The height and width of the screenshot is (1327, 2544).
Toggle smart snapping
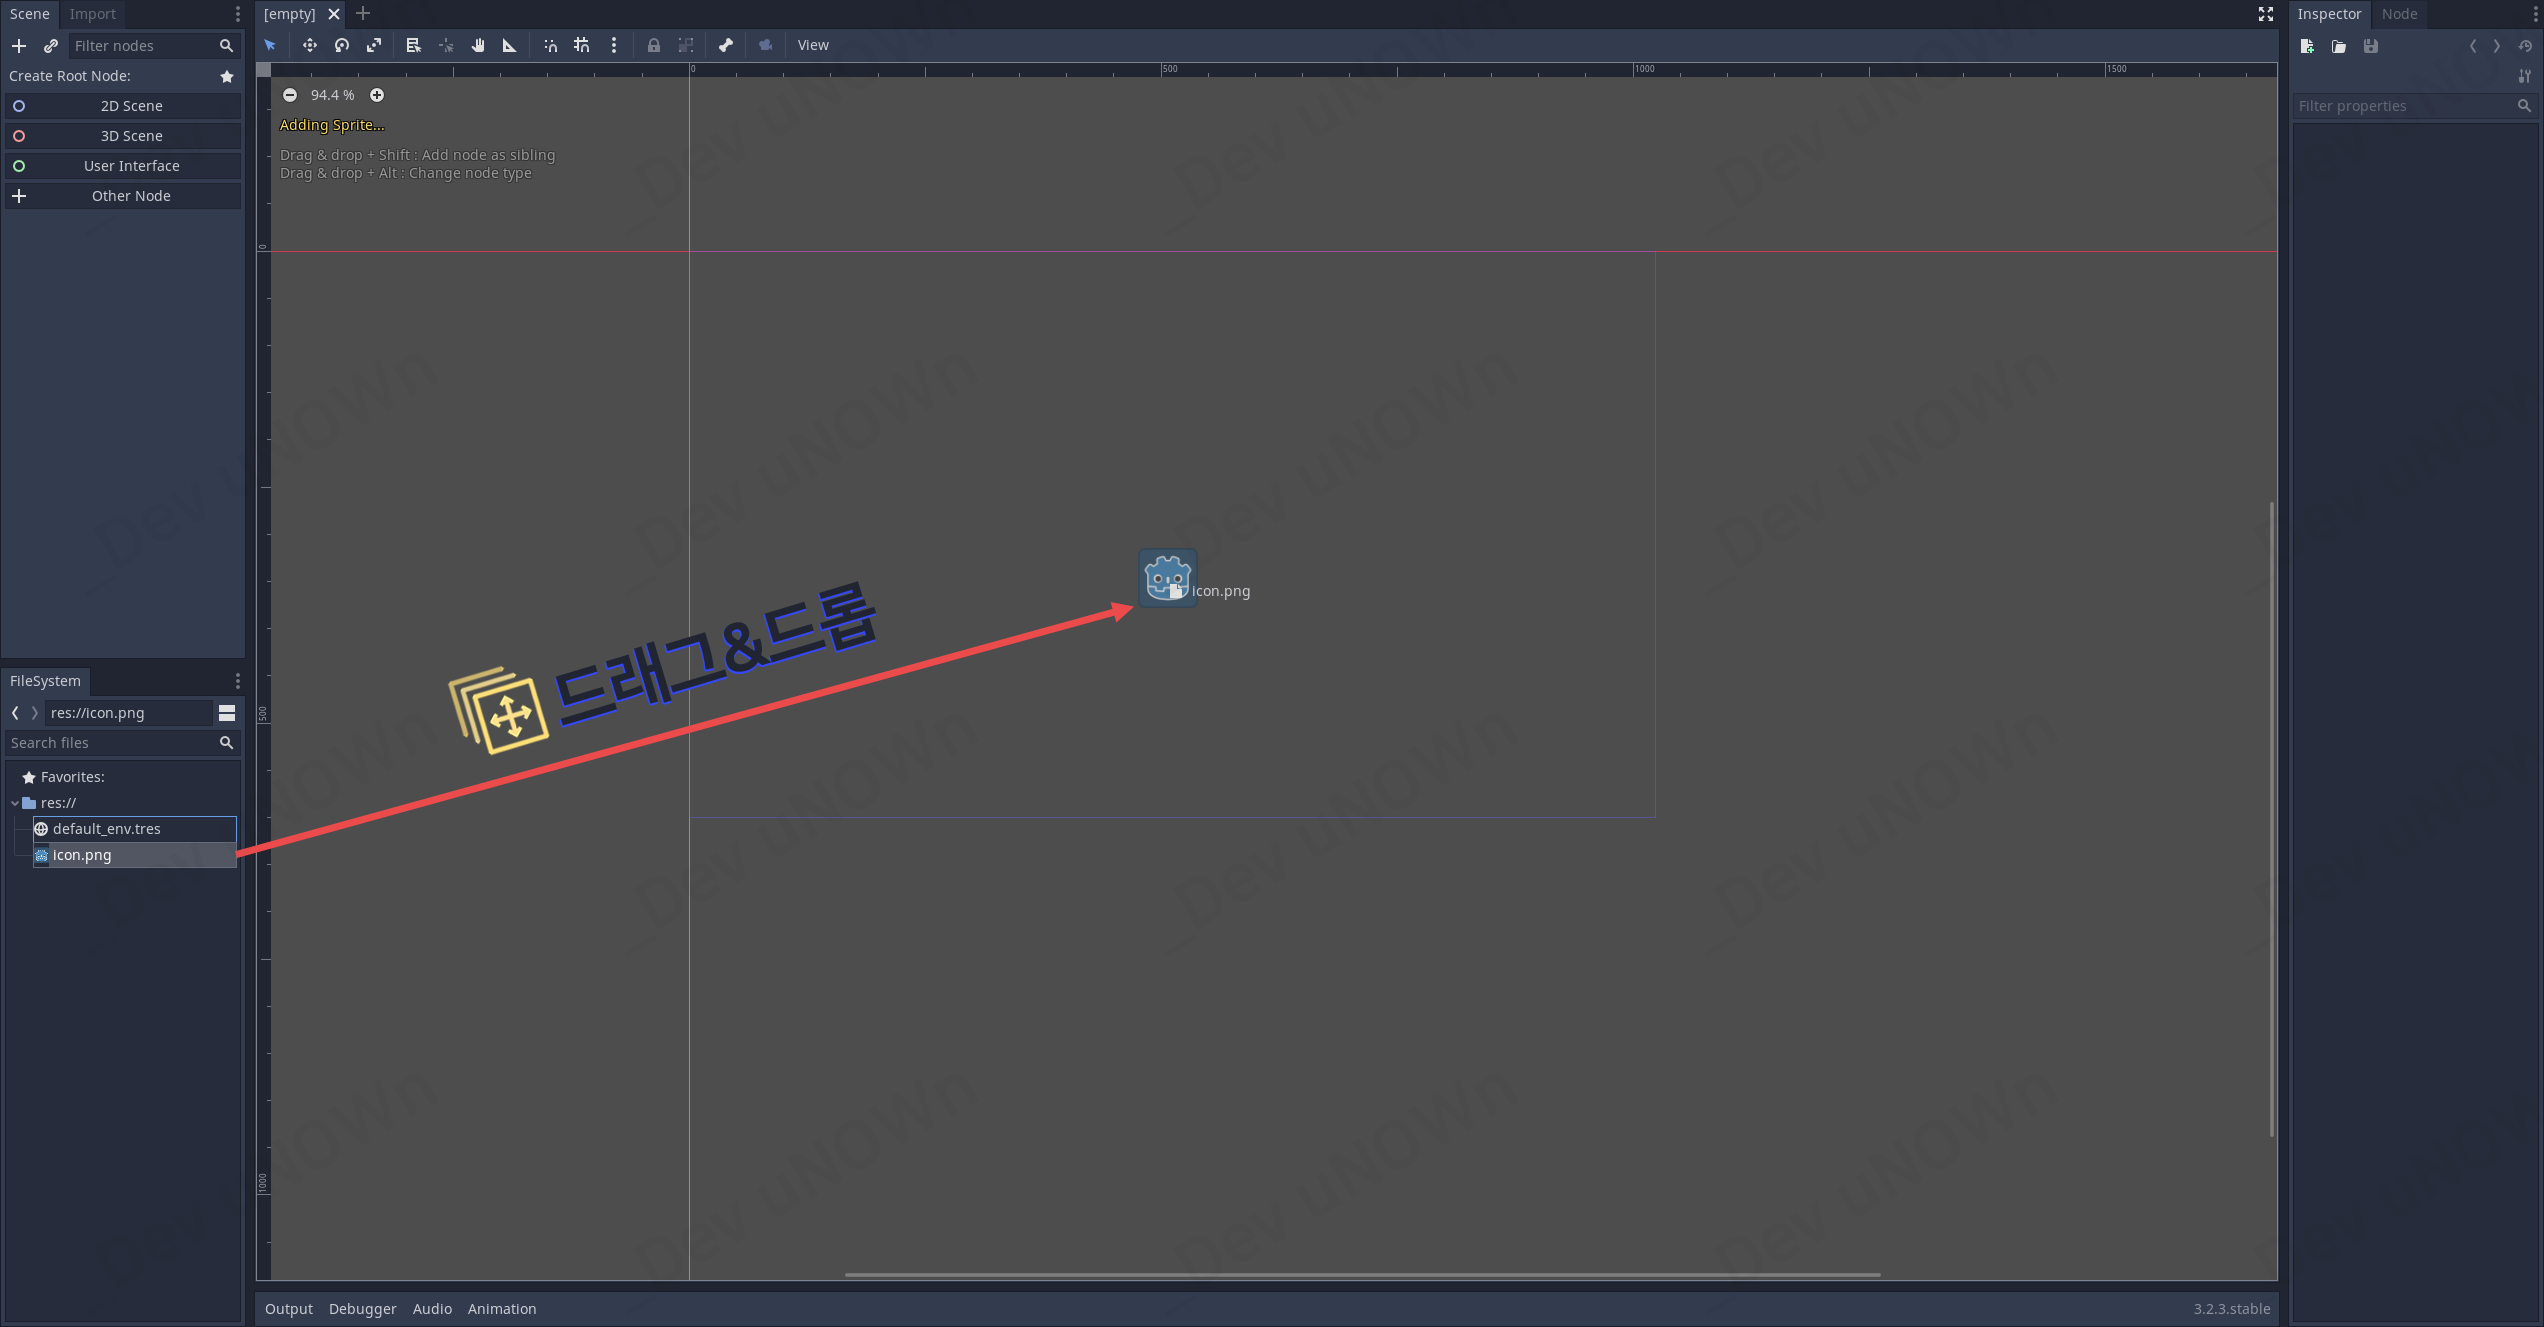pyautogui.click(x=550, y=45)
